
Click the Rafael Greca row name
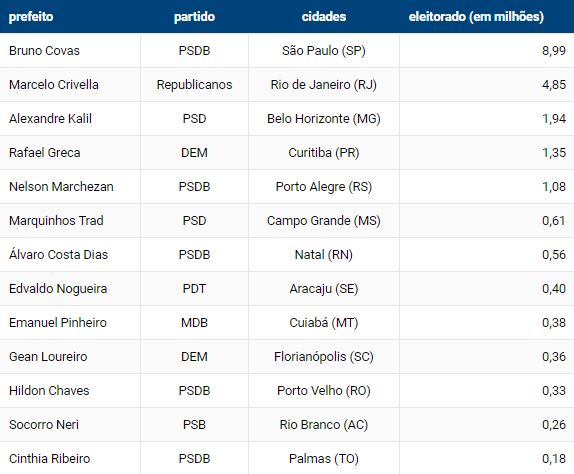pos(45,153)
